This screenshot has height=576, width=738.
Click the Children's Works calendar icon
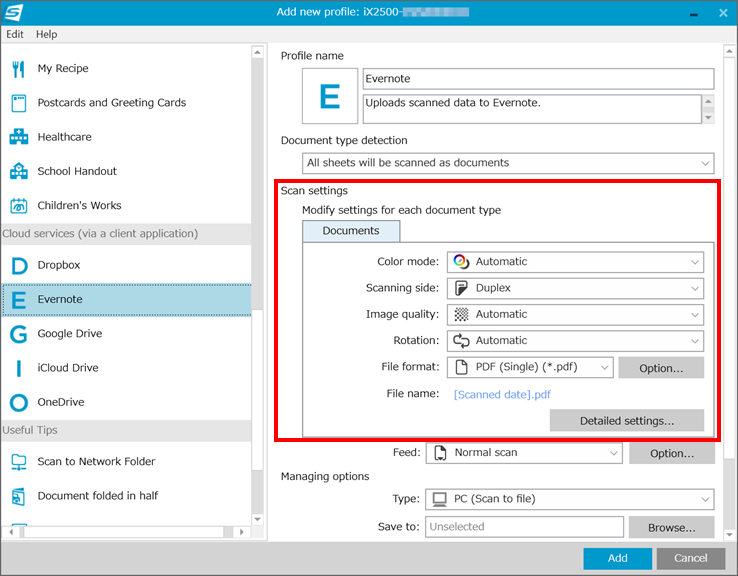tap(18, 206)
